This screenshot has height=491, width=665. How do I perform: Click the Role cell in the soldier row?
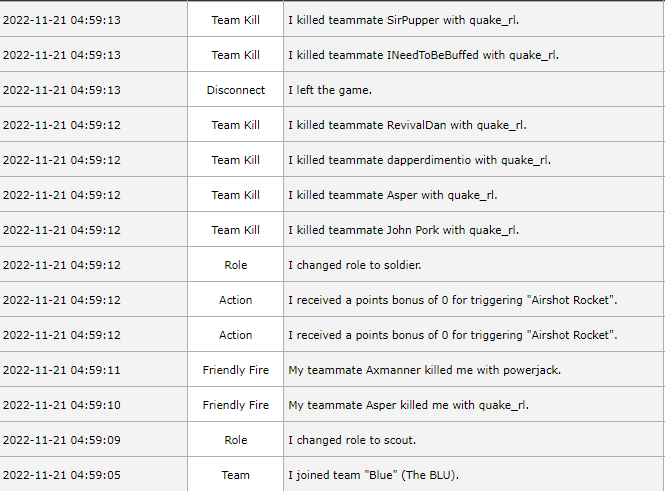tap(236, 265)
